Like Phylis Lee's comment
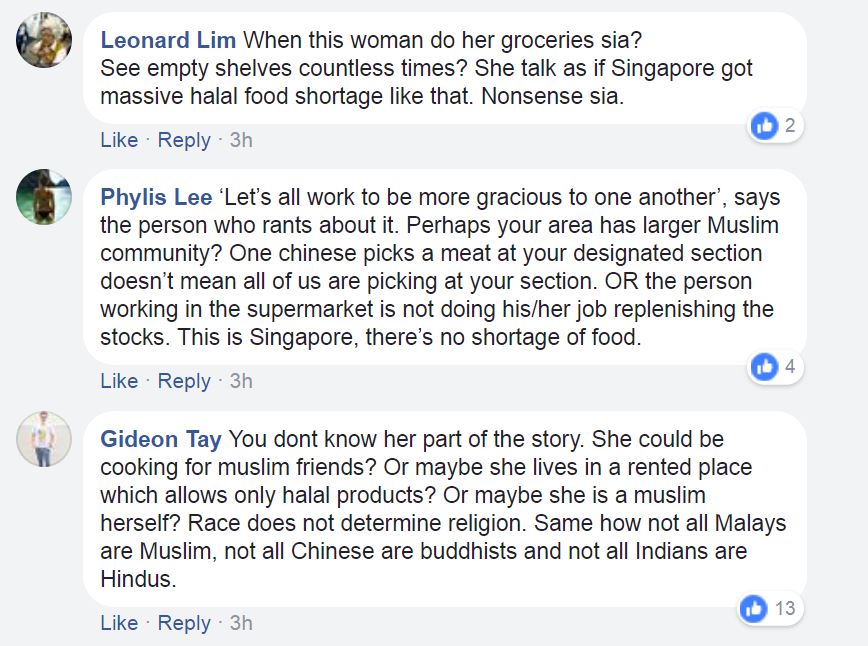Screen dimensions: 868x646 [119, 381]
